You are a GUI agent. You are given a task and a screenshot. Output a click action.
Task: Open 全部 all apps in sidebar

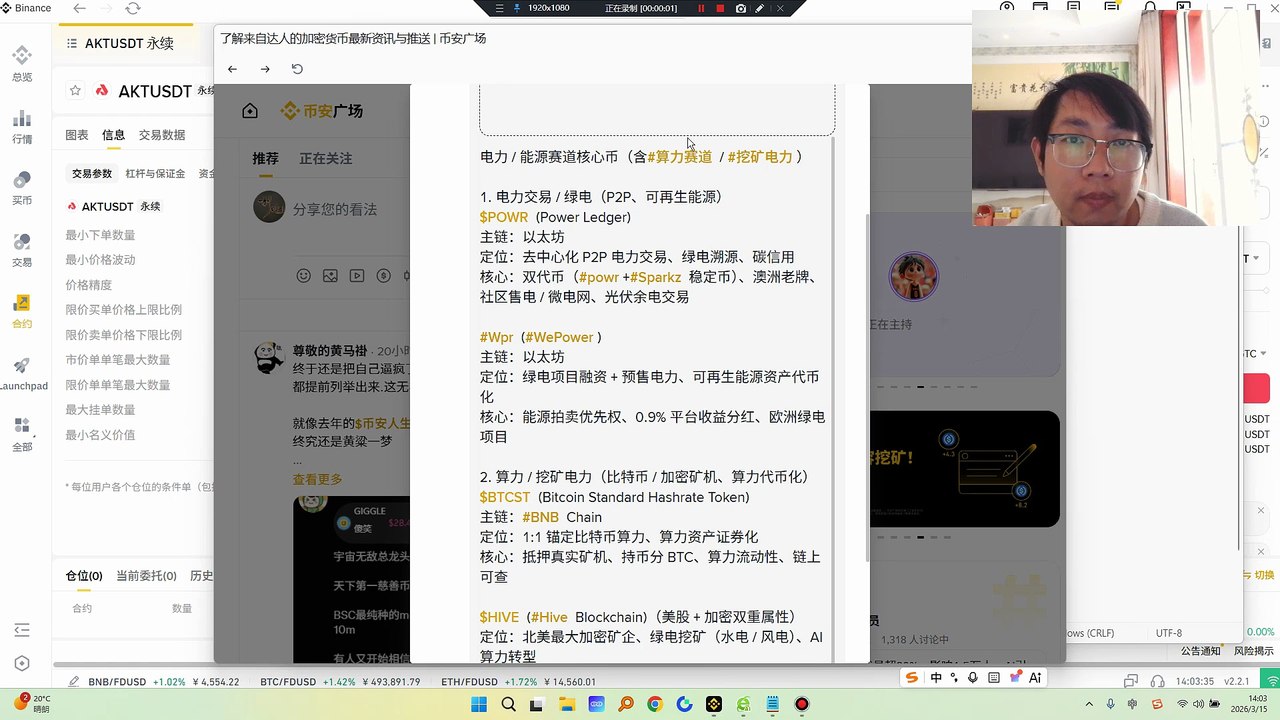22,435
